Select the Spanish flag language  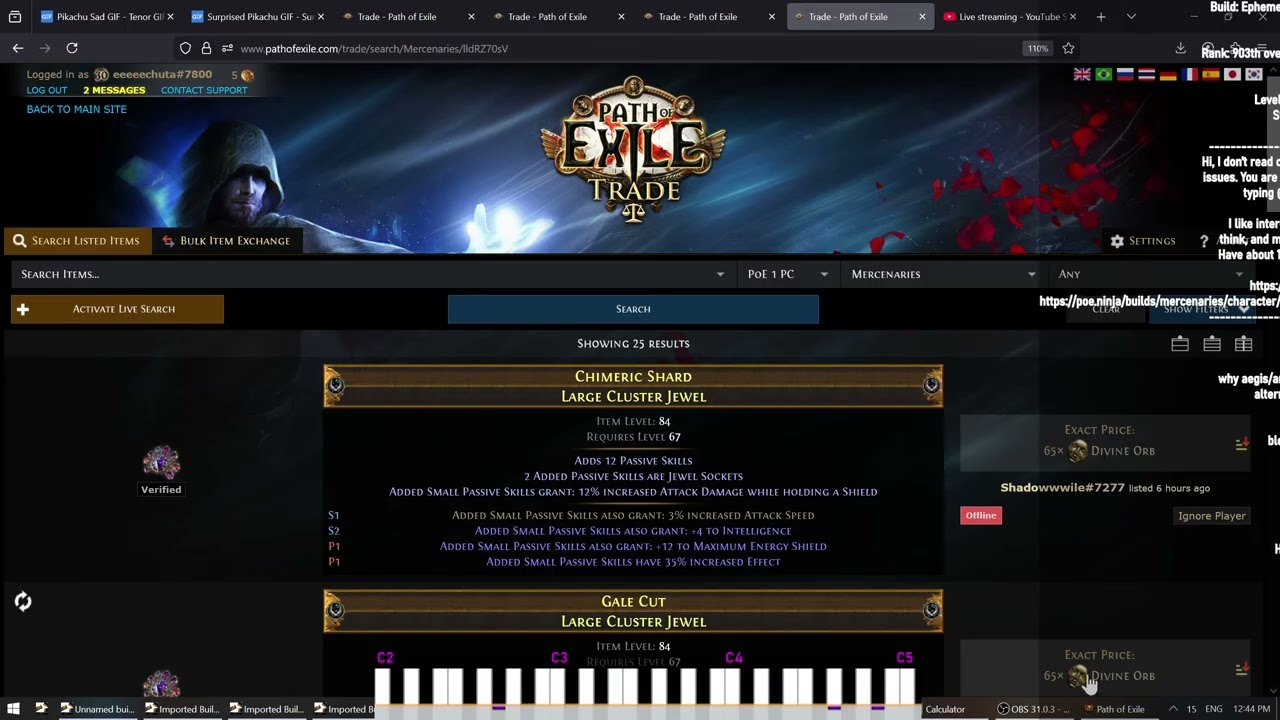tap(1211, 75)
